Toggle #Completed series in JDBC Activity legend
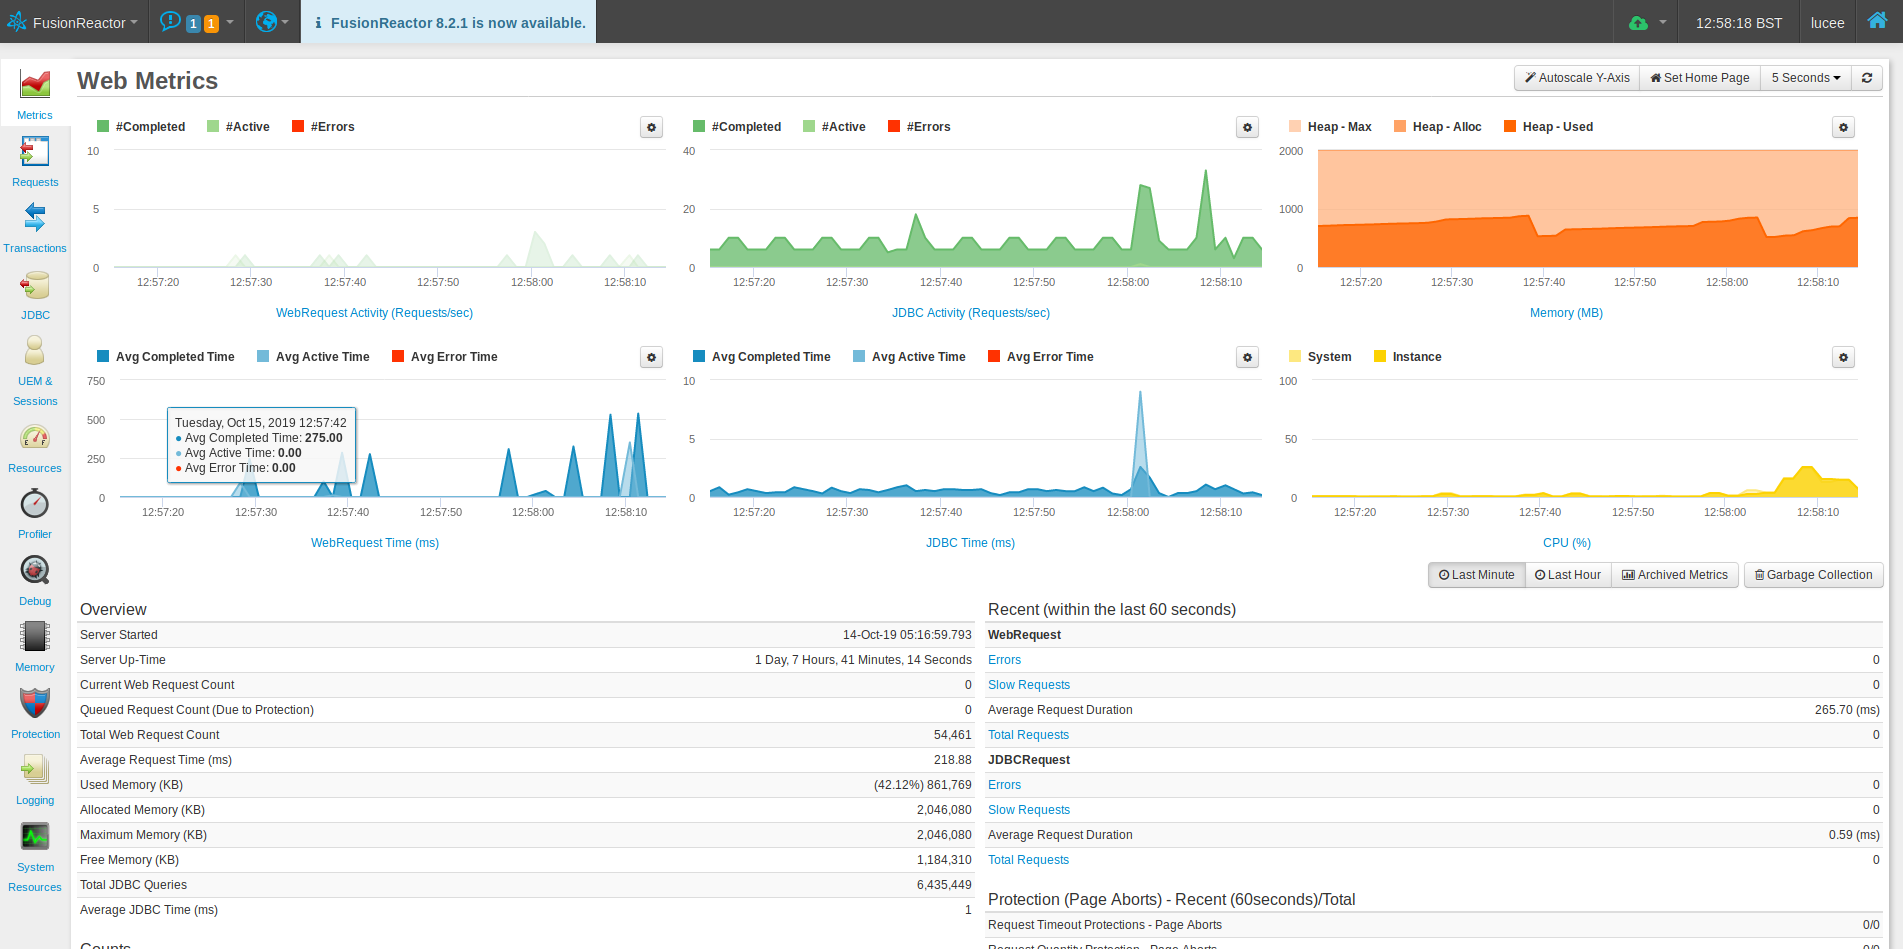1903x949 pixels. click(x=737, y=127)
